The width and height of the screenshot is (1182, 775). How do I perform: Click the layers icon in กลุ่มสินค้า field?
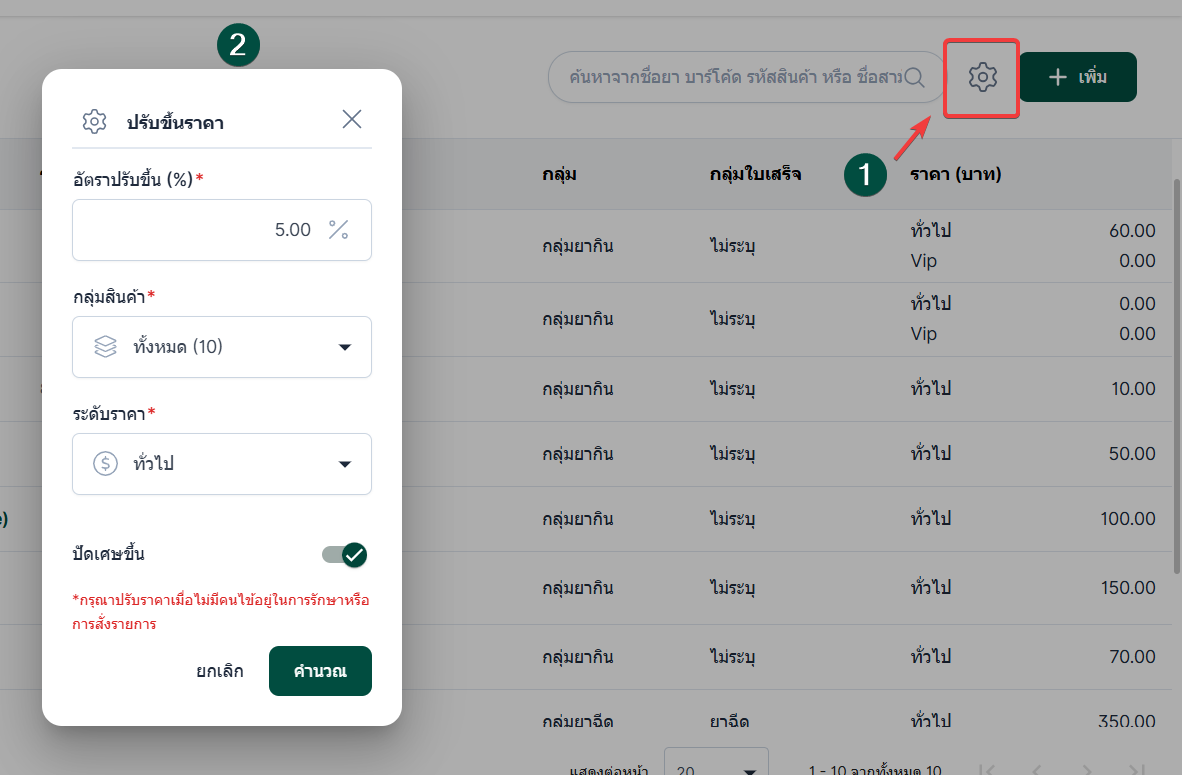coord(105,347)
